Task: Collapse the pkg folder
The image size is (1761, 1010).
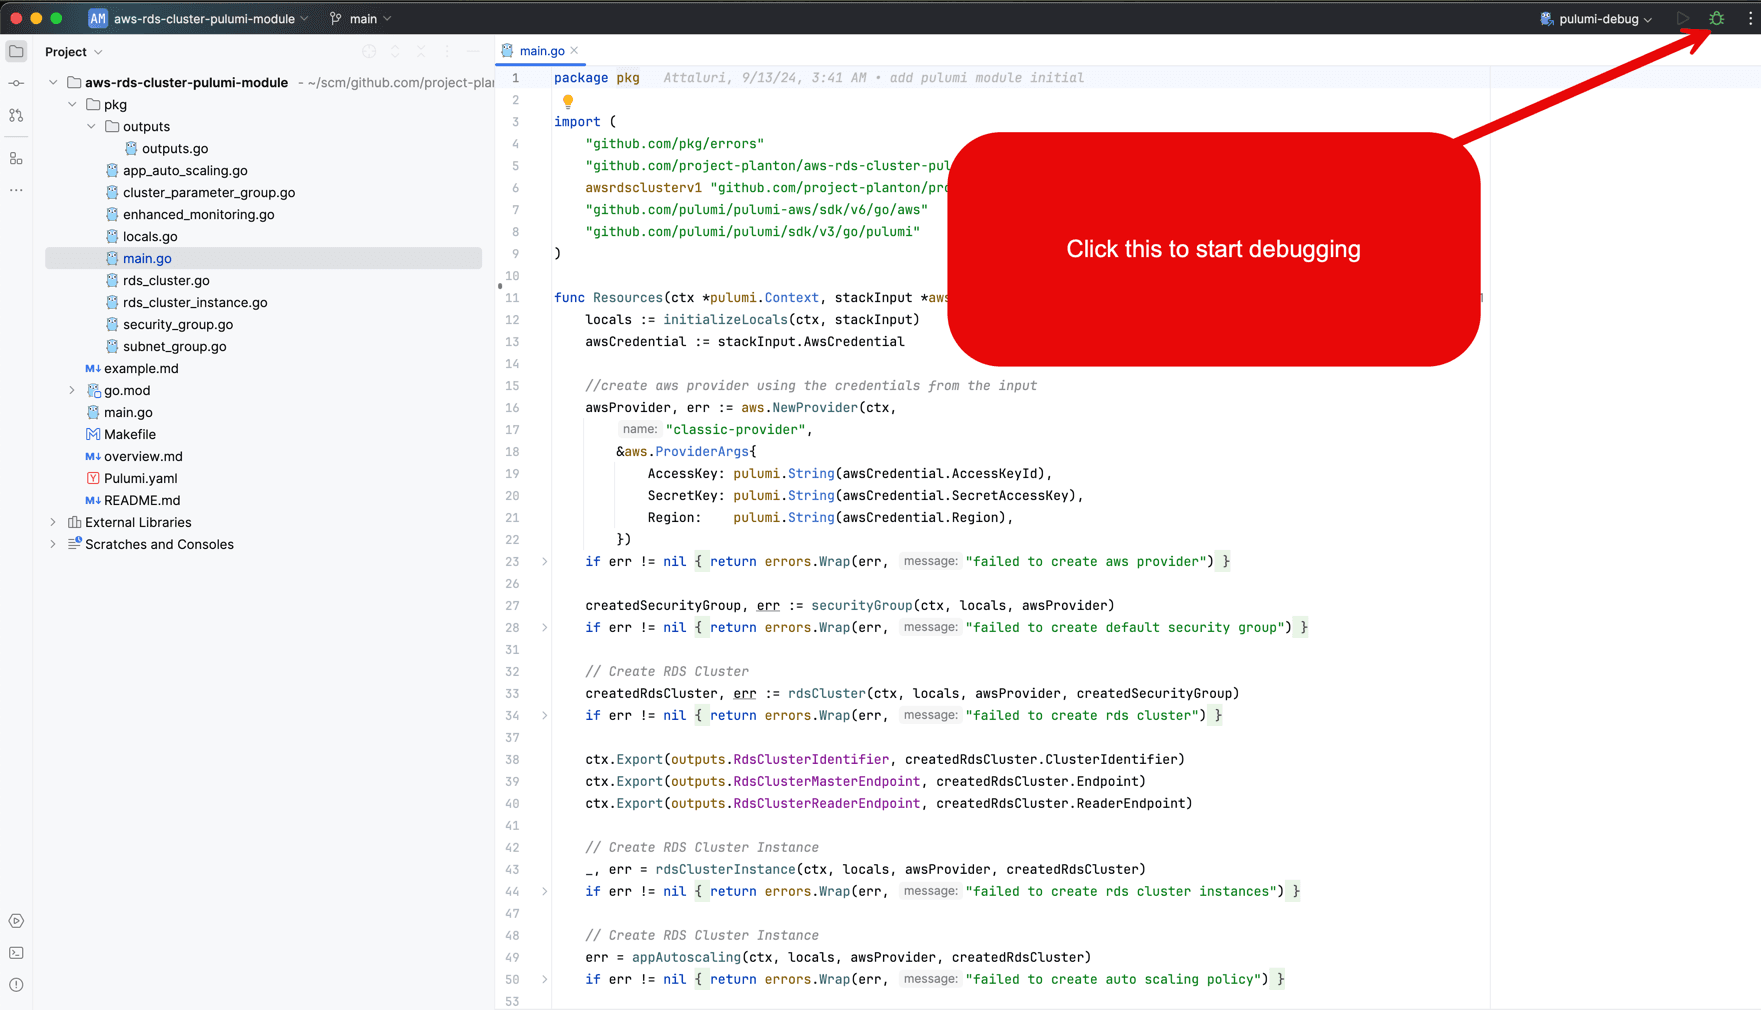Action: click(72, 105)
